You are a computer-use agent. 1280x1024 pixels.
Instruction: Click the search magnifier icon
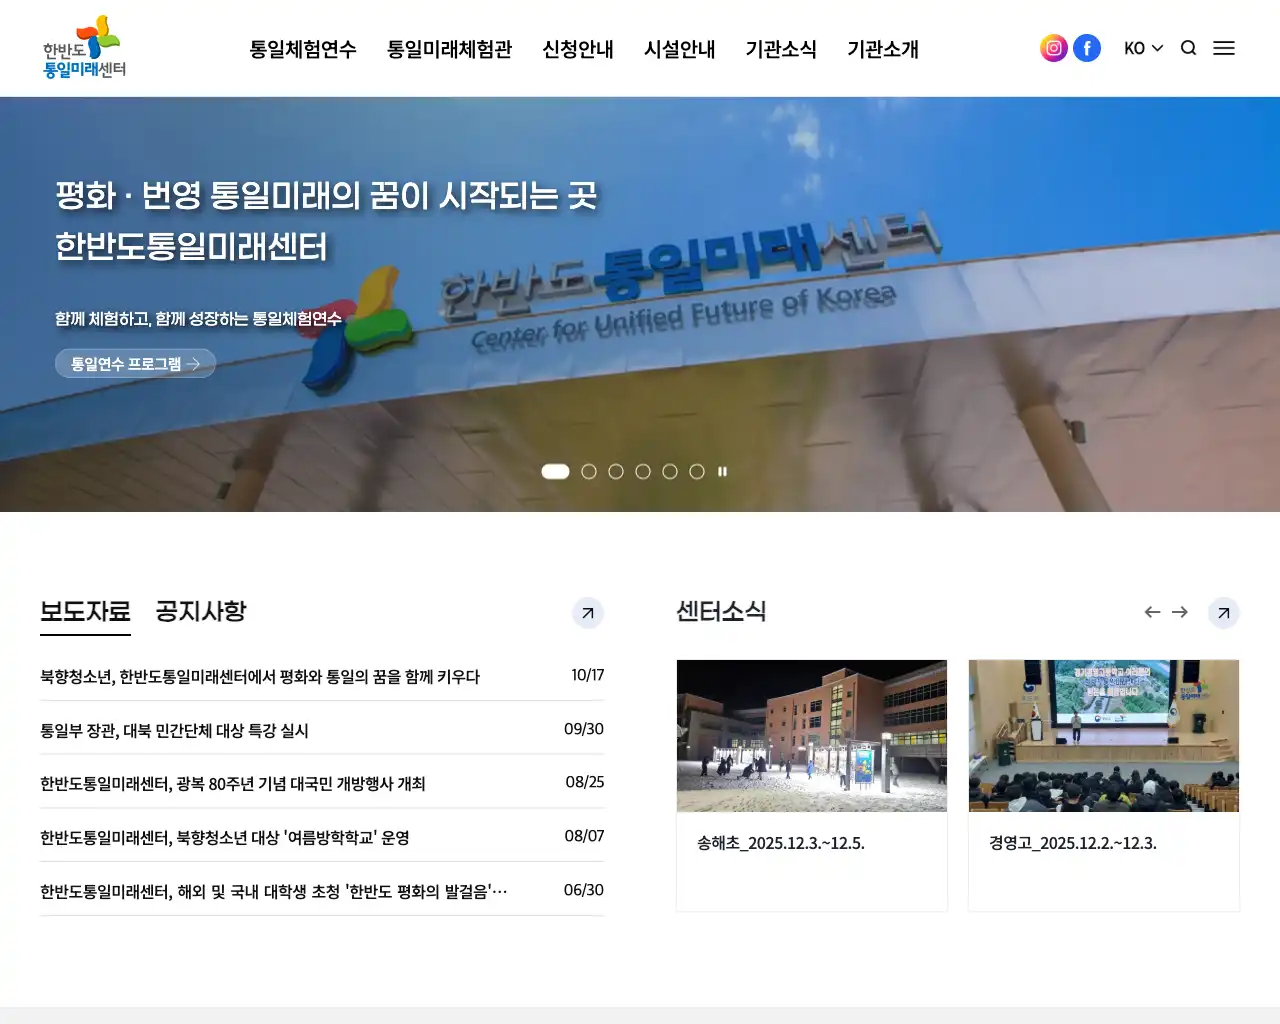[1188, 48]
